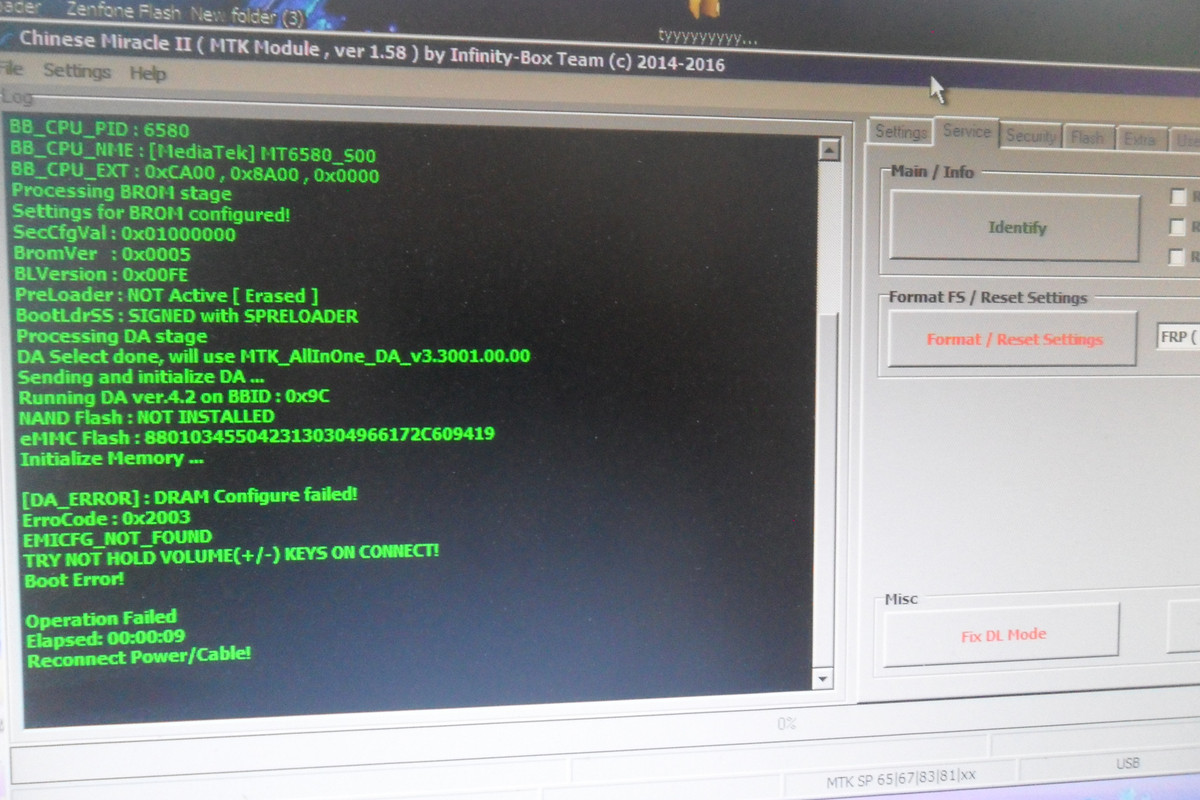Screen dimensions: 1200x800
Task: Open the Flash tab
Action: tap(1087, 138)
